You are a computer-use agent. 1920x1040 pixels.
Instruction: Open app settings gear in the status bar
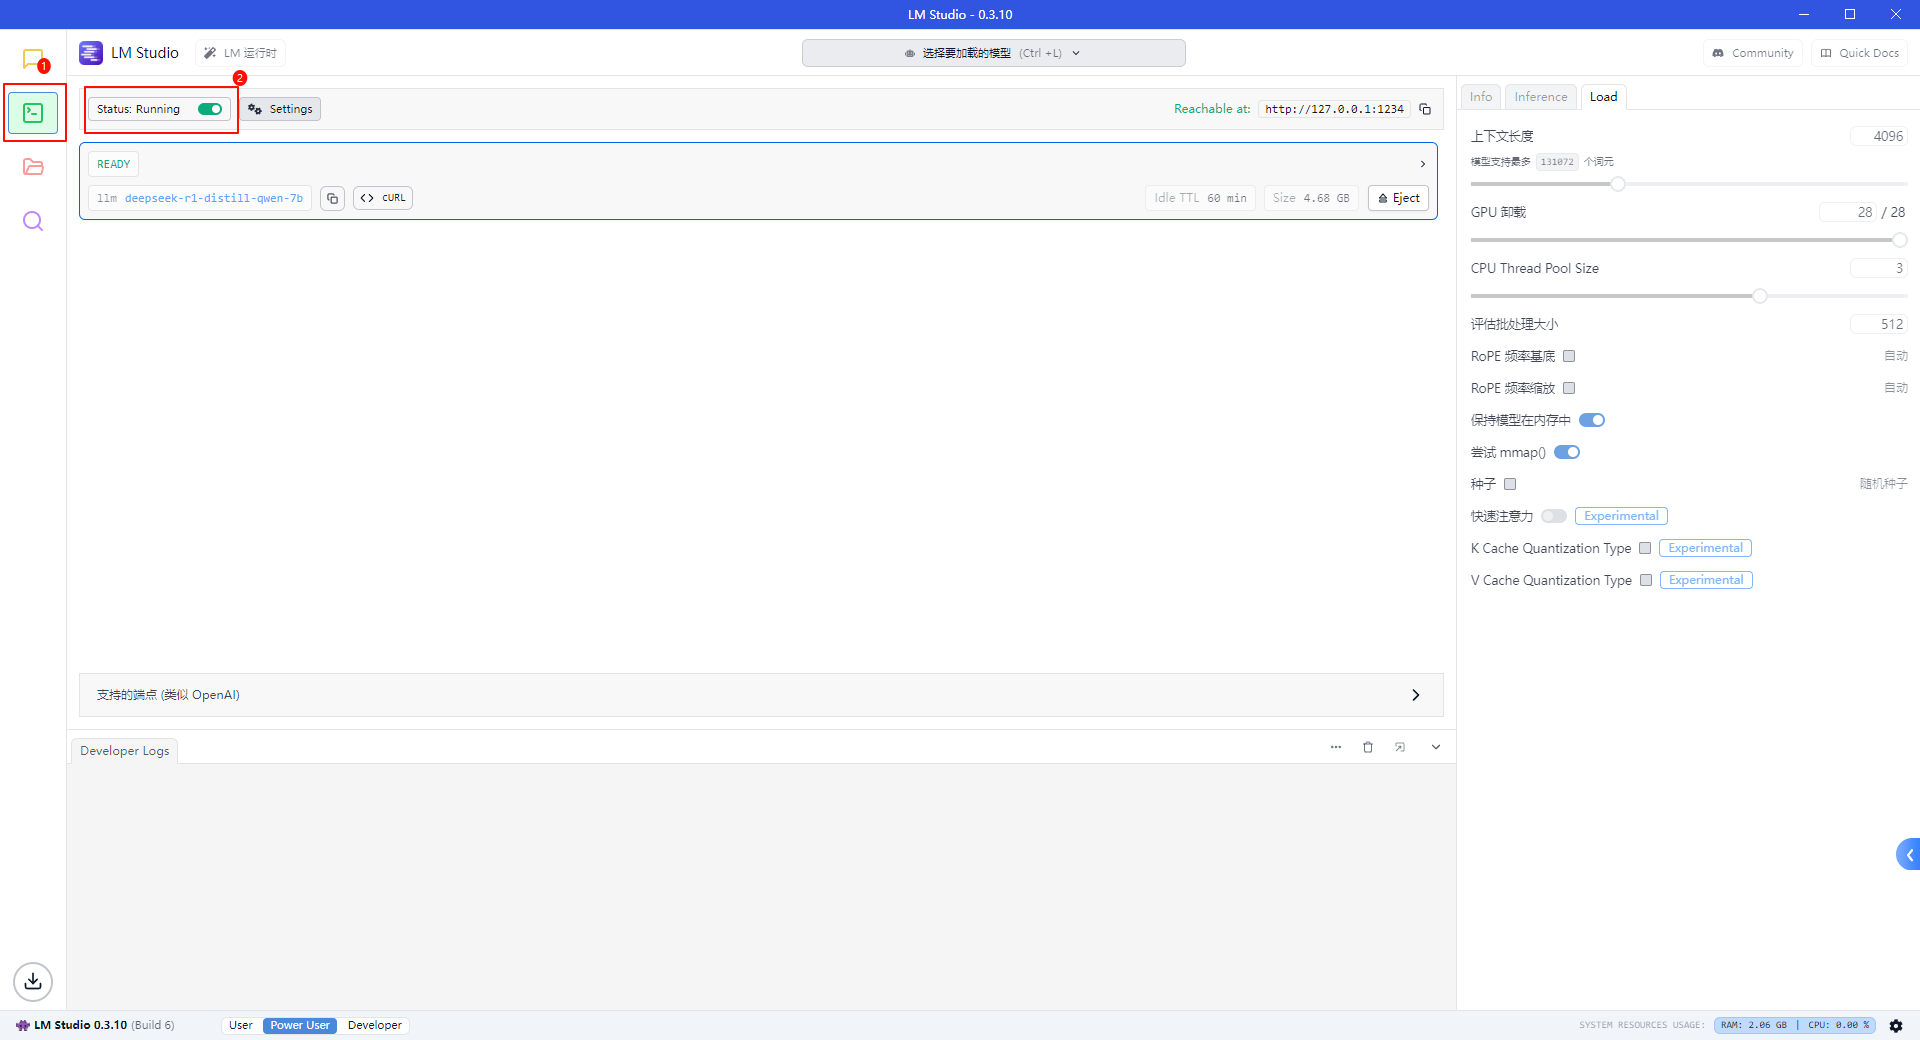[x=1896, y=1025]
